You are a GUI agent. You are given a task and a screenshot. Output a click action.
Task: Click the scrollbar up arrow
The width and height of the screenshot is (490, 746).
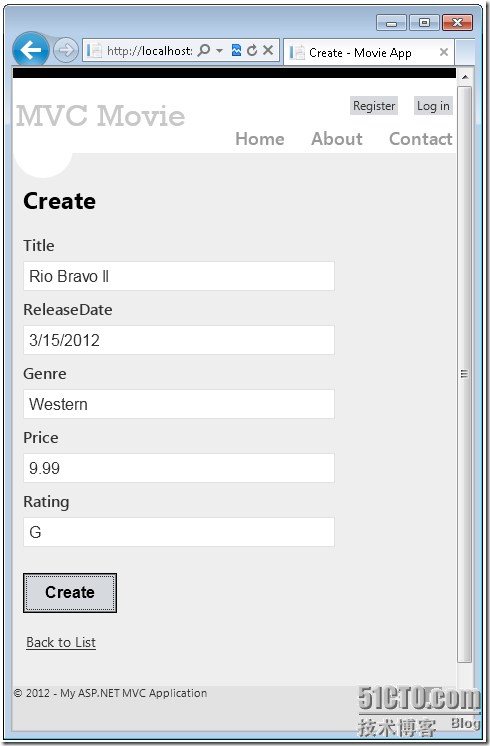tap(465, 77)
